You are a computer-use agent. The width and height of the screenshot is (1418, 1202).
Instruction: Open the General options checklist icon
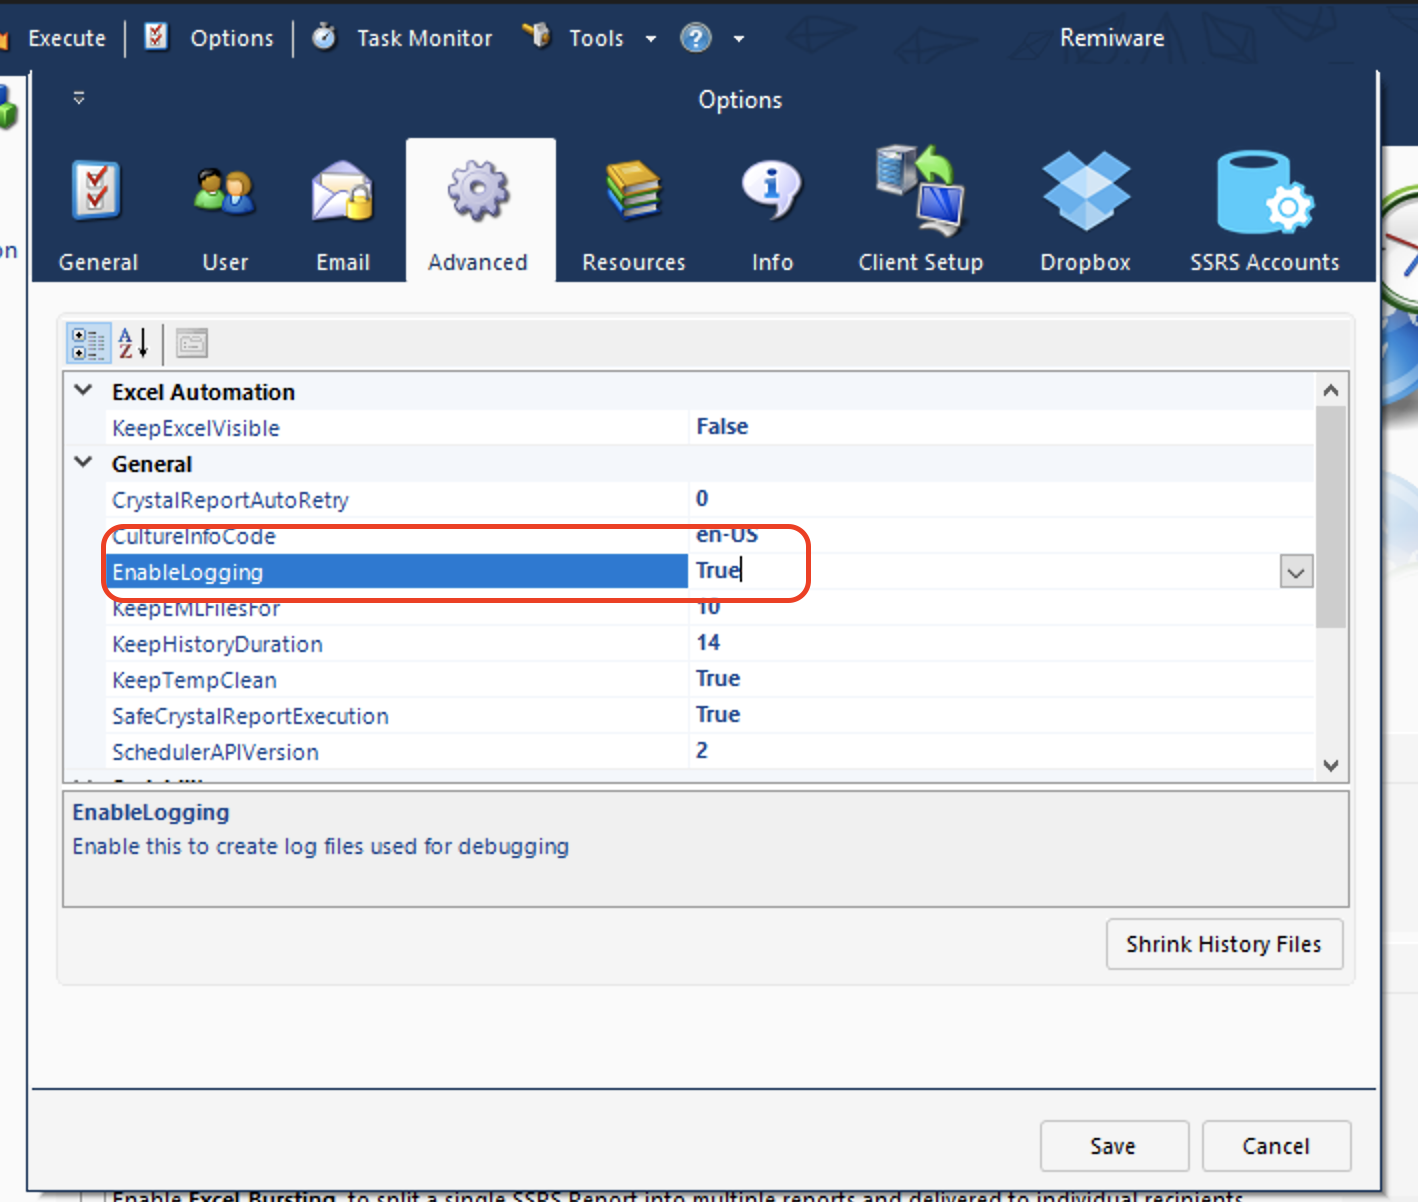(x=97, y=192)
